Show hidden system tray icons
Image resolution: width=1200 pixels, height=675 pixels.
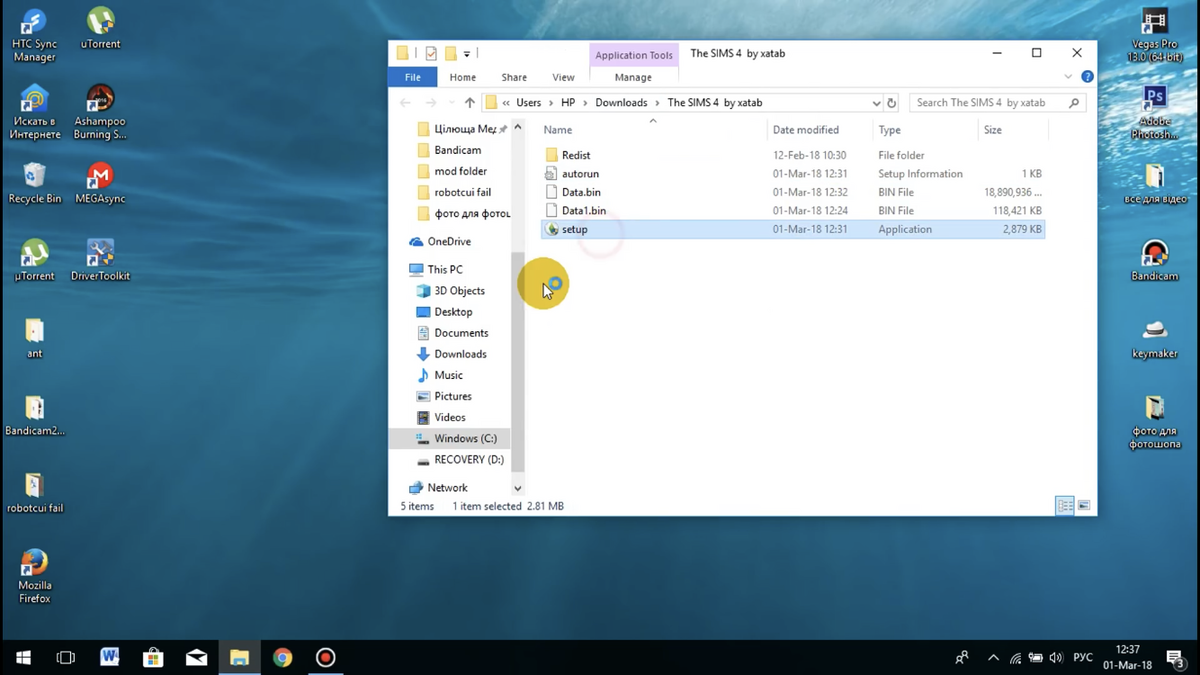[993, 657]
